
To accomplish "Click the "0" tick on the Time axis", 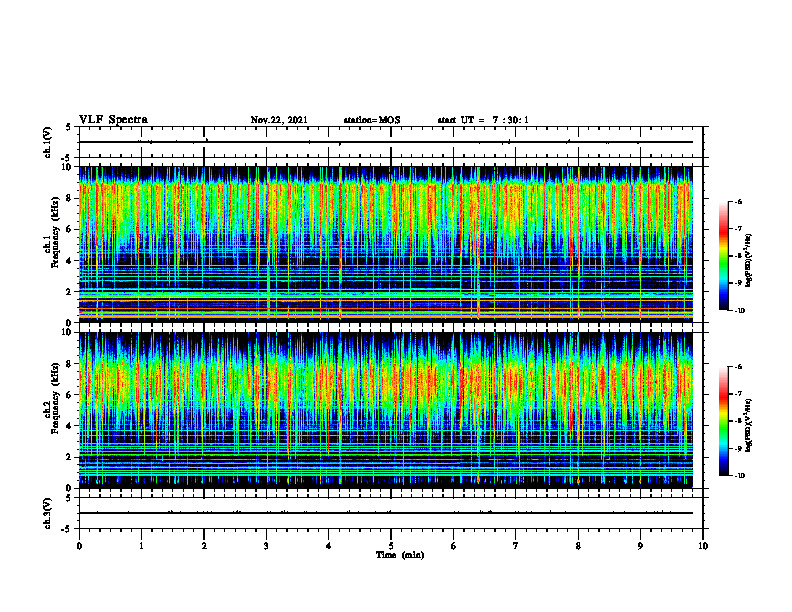I will tap(79, 546).
